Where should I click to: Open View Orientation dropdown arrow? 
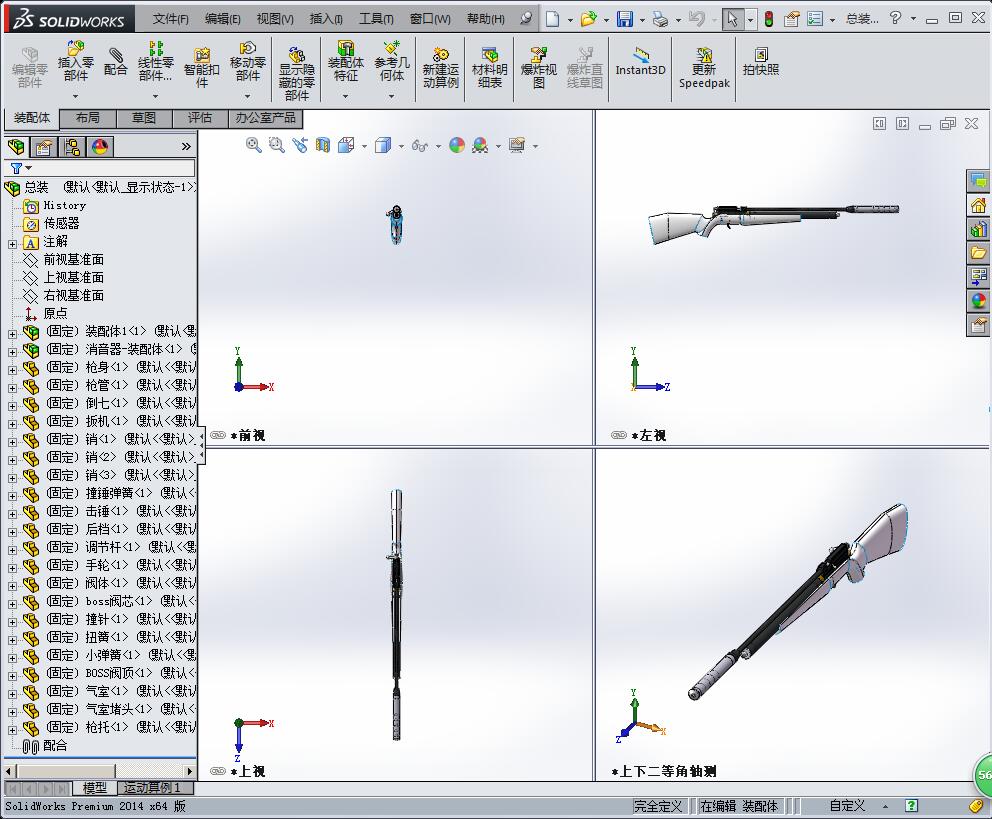point(364,146)
